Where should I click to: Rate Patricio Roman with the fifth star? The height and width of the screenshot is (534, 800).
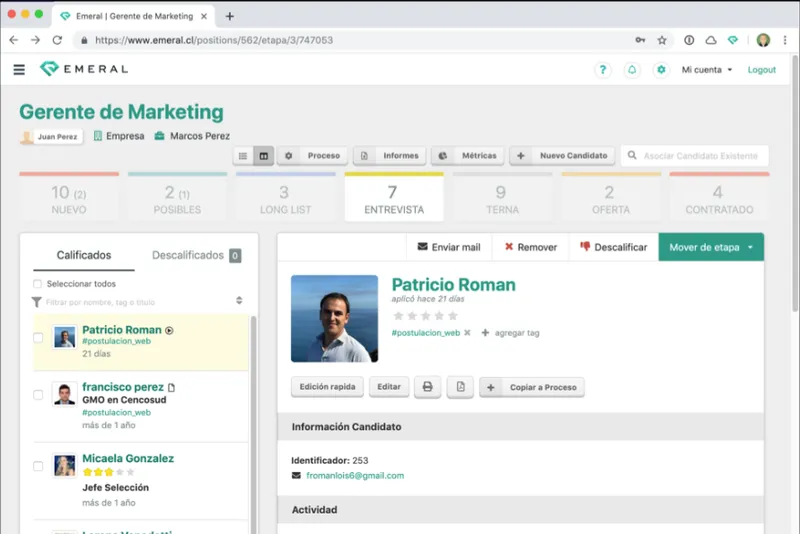tap(453, 316)
